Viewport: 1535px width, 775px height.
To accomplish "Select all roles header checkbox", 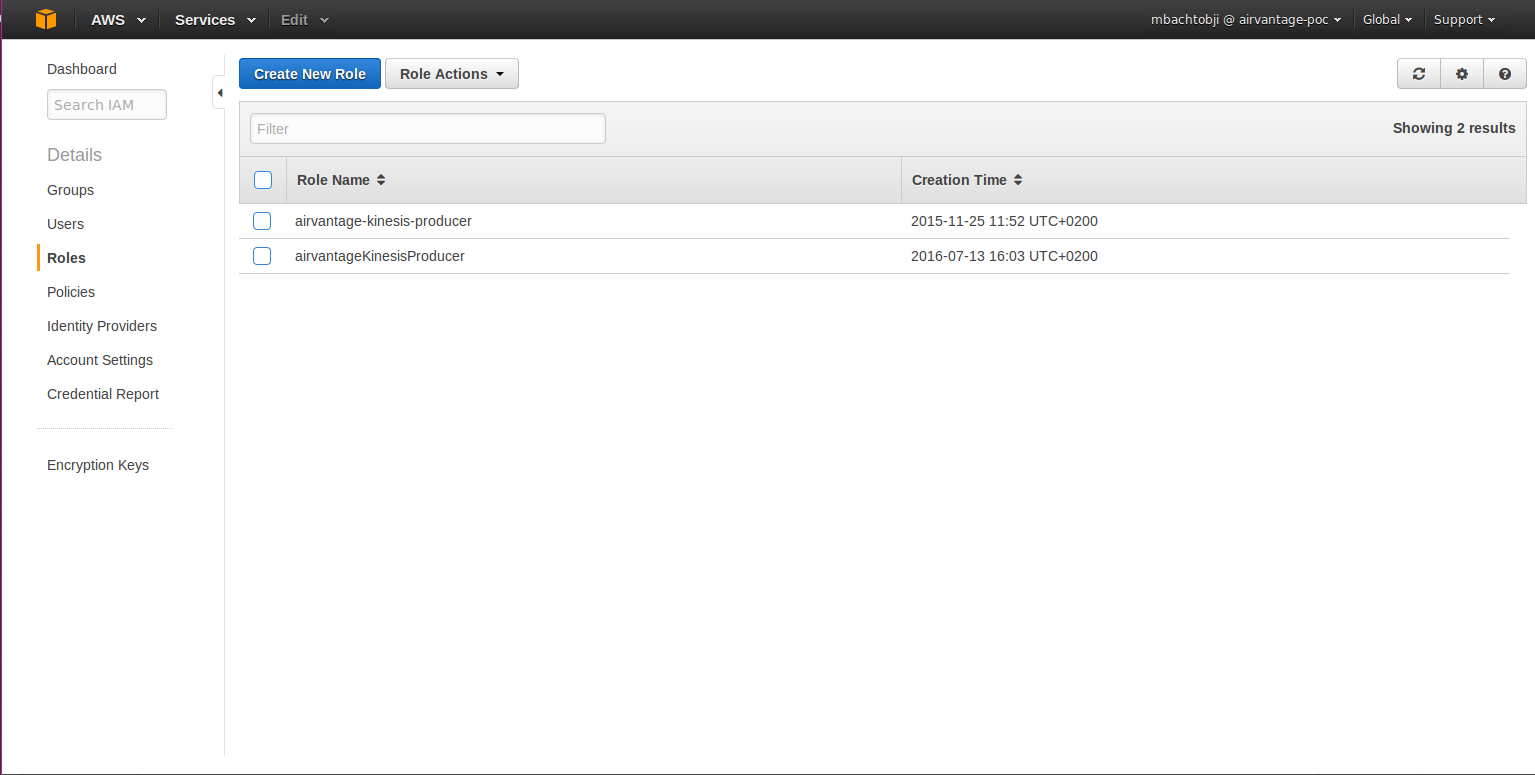I will click(263, 180).
